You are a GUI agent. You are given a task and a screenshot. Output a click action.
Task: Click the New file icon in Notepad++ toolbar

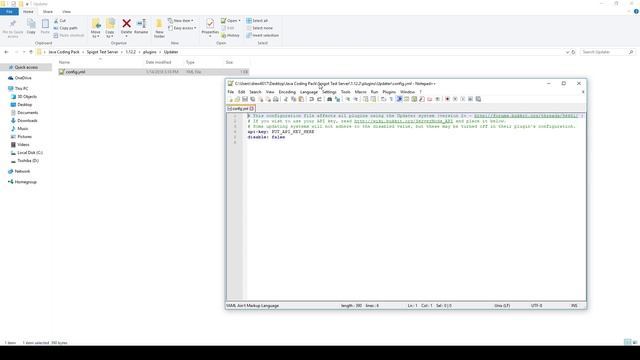[x=231, y=99]
